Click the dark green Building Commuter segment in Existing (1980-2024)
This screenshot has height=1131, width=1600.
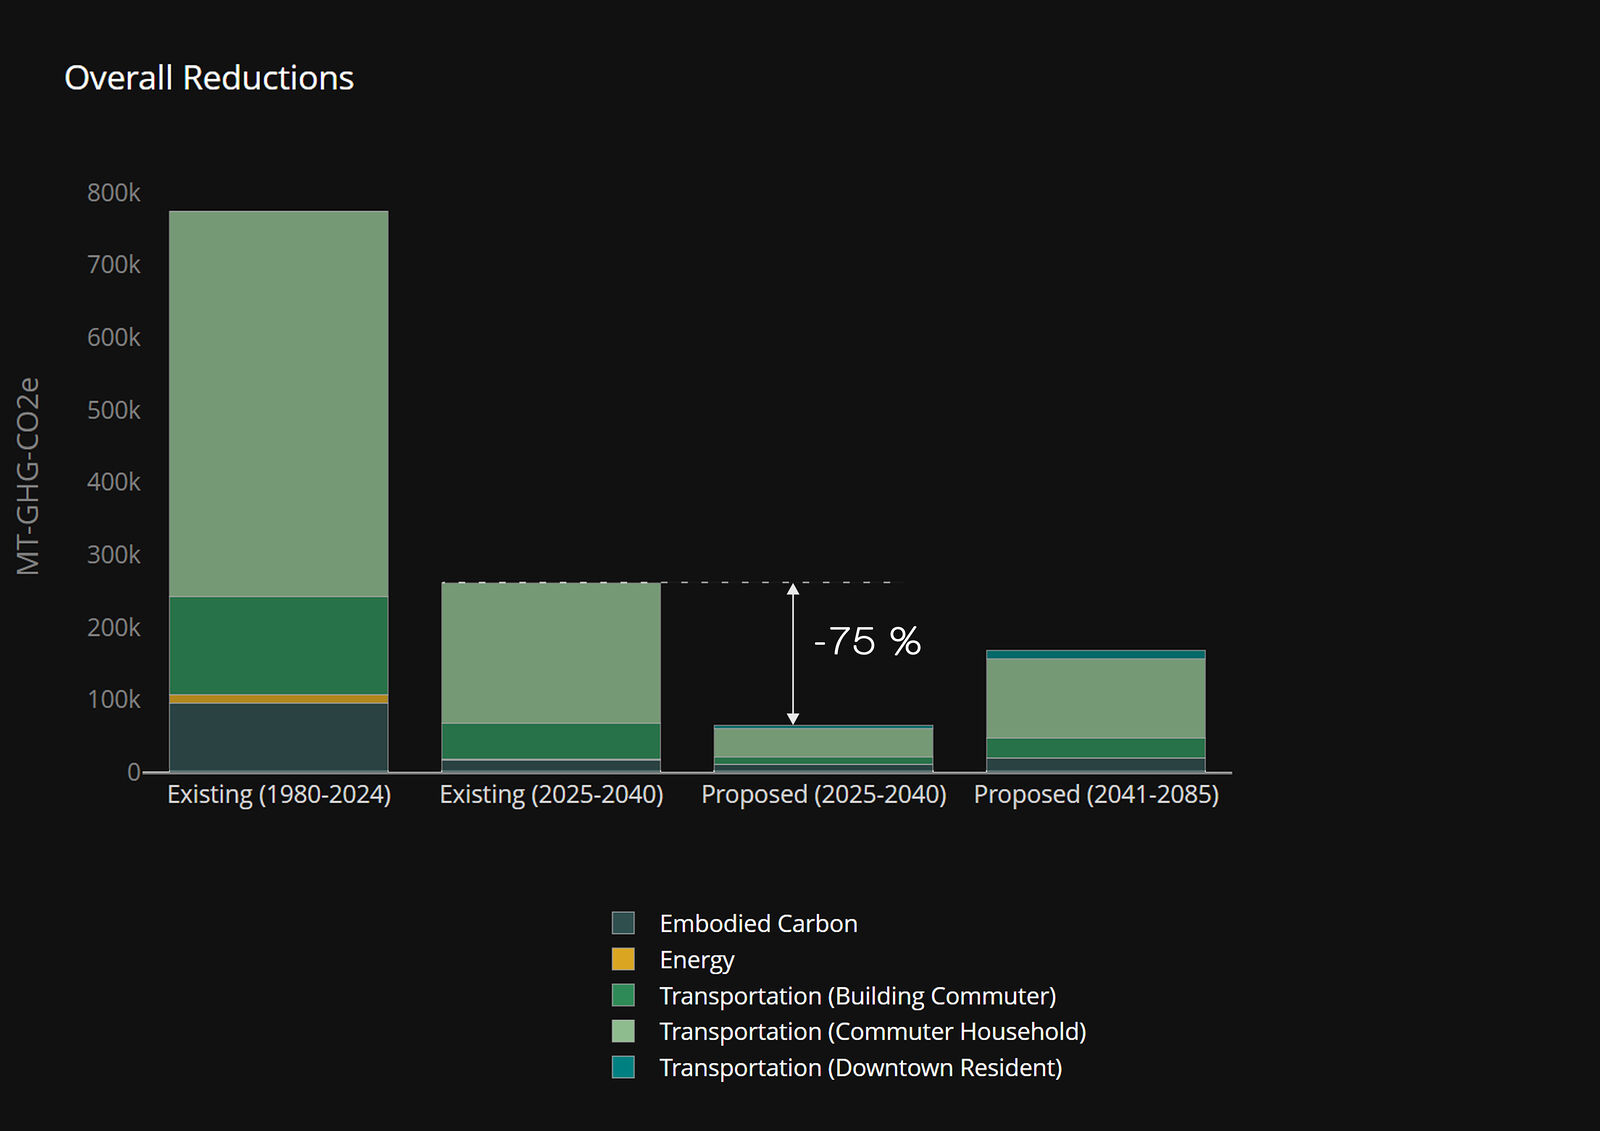click(x=278, y=645)
